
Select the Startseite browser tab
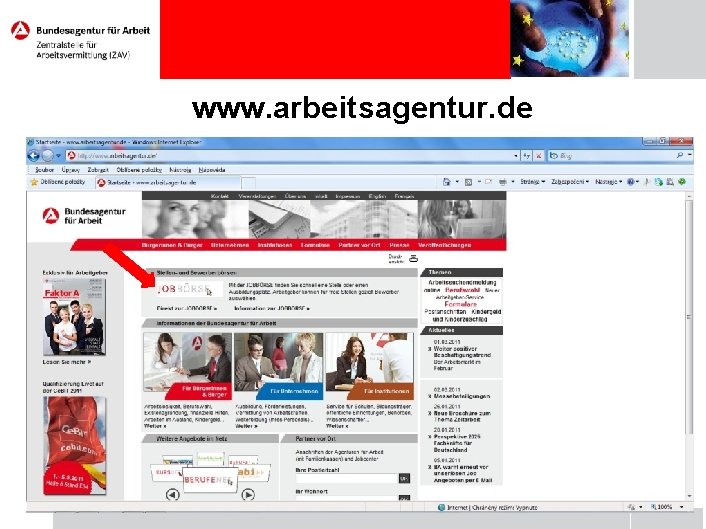pos(168,183)
